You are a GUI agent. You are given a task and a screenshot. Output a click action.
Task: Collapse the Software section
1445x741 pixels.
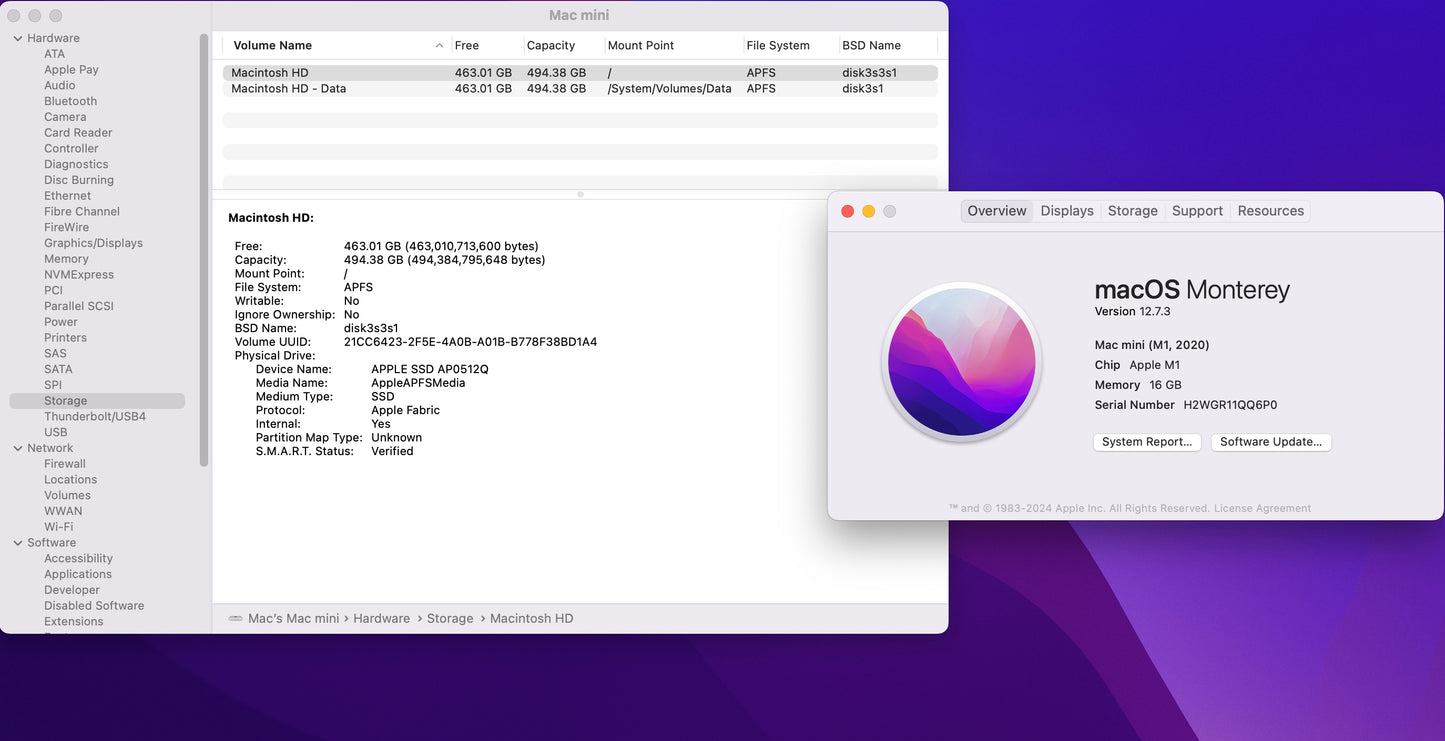click(18, 543)
